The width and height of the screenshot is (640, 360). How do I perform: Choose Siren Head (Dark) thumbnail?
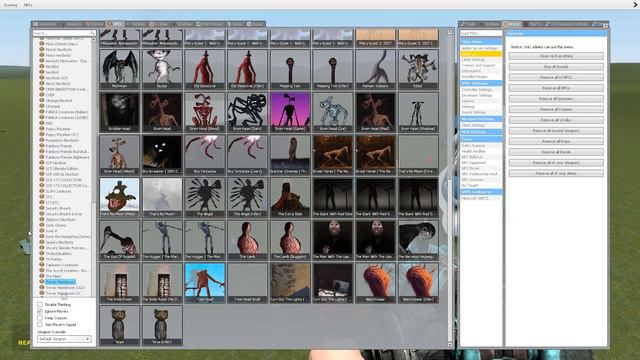[247, 112]
